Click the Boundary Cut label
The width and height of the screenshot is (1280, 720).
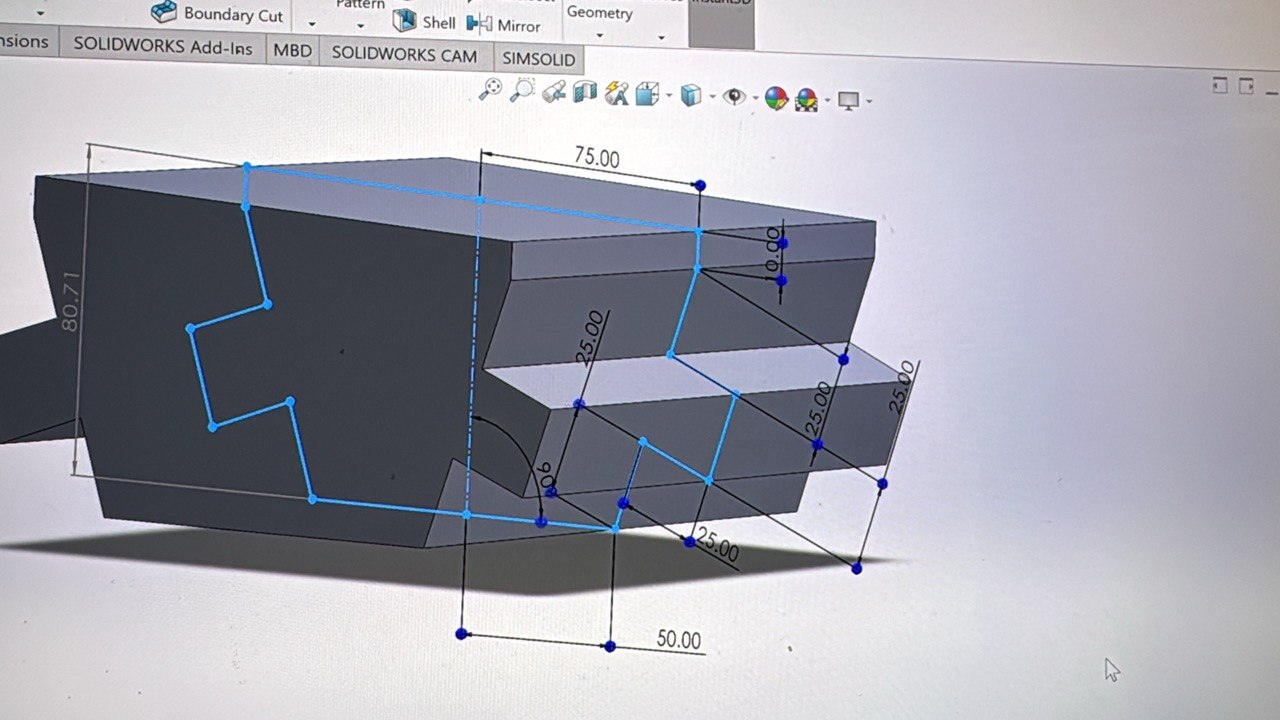233,15
